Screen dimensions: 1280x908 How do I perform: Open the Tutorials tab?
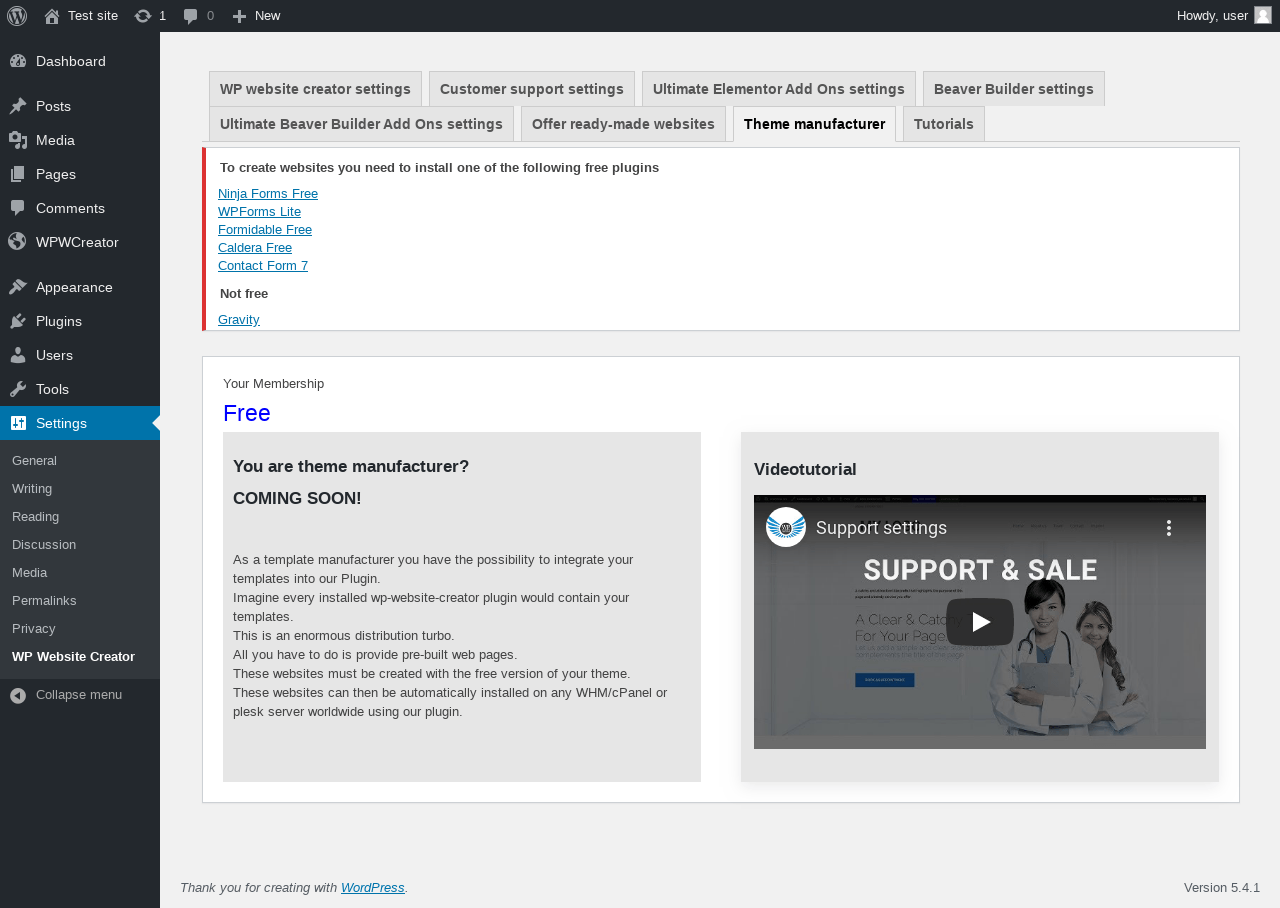click(x=944, y=124)
